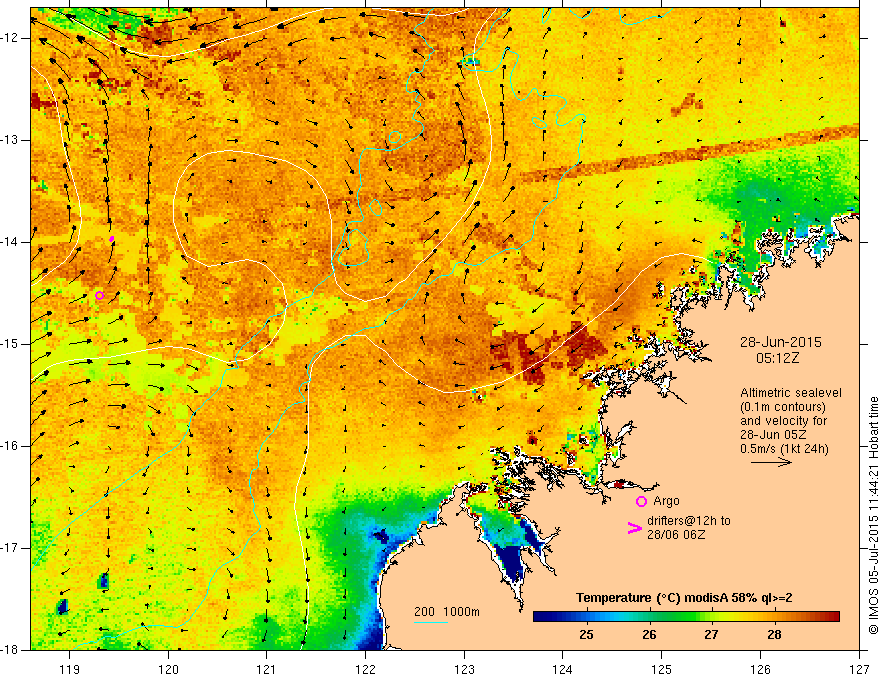Click the colorbar tick label 28
The width and height of the screenshot is (880, 680).
774,635
